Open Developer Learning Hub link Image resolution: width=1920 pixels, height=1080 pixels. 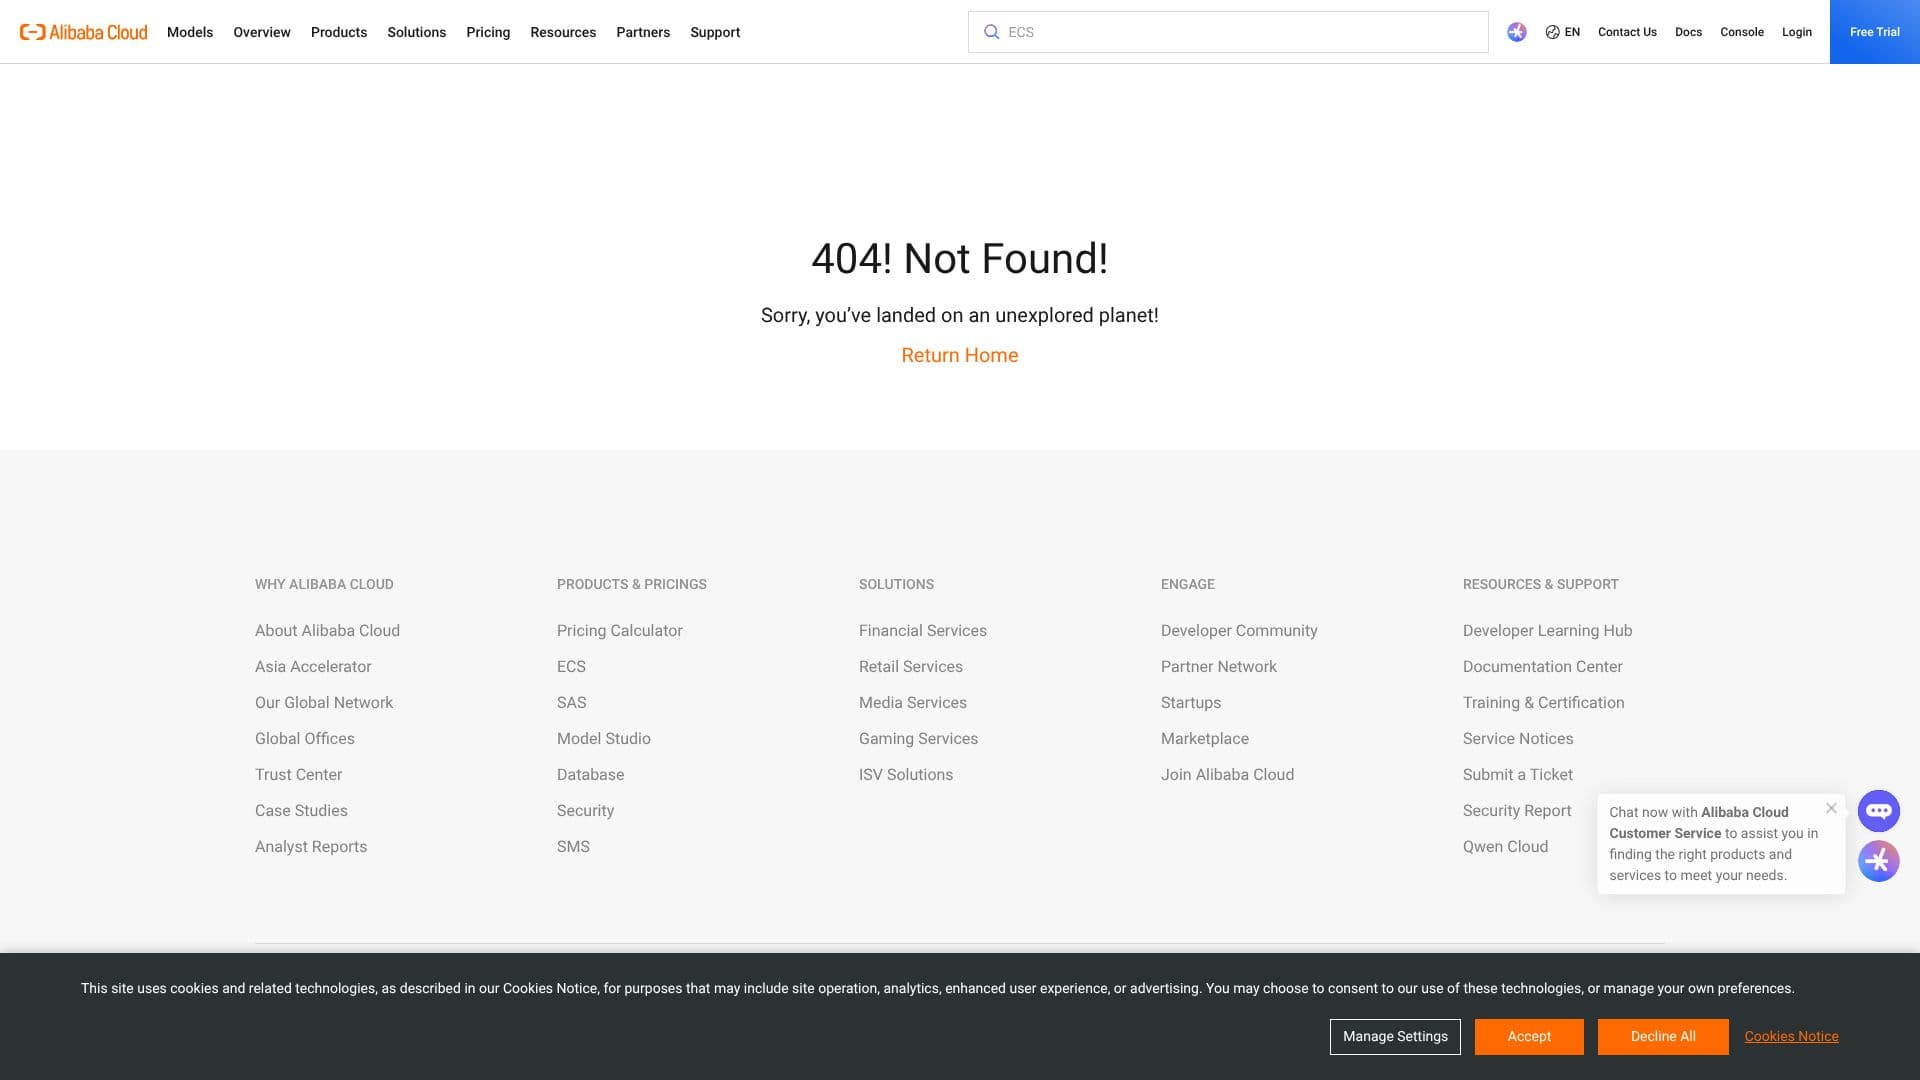(x=1547, y=631)
